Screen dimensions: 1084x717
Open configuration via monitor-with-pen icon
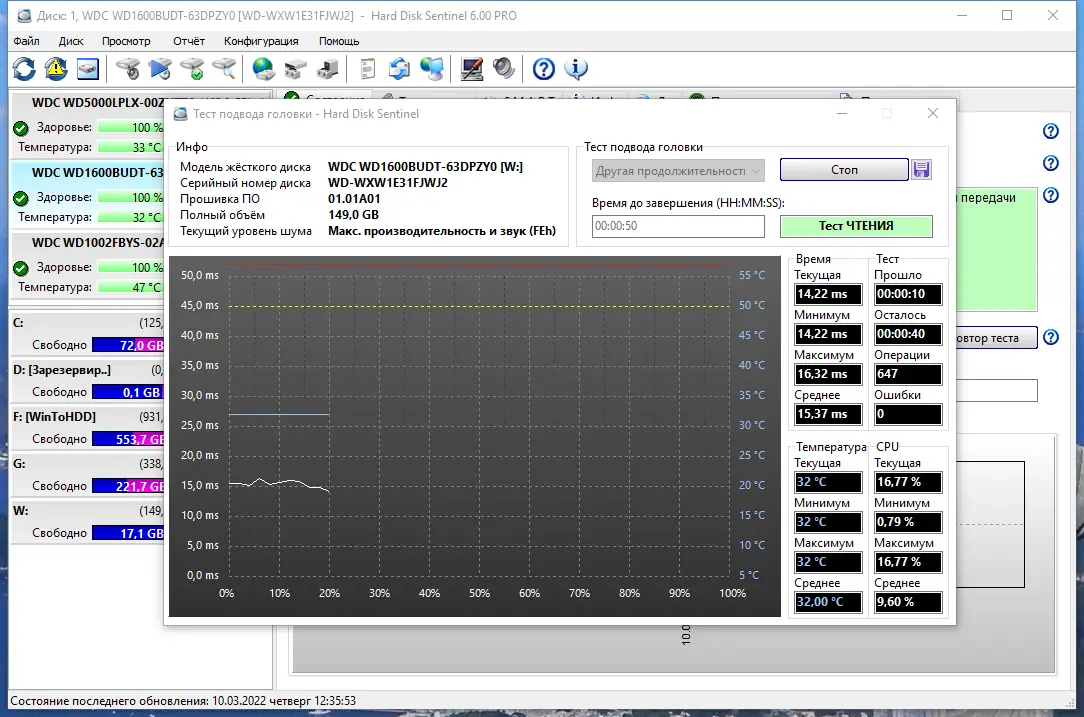471,69
